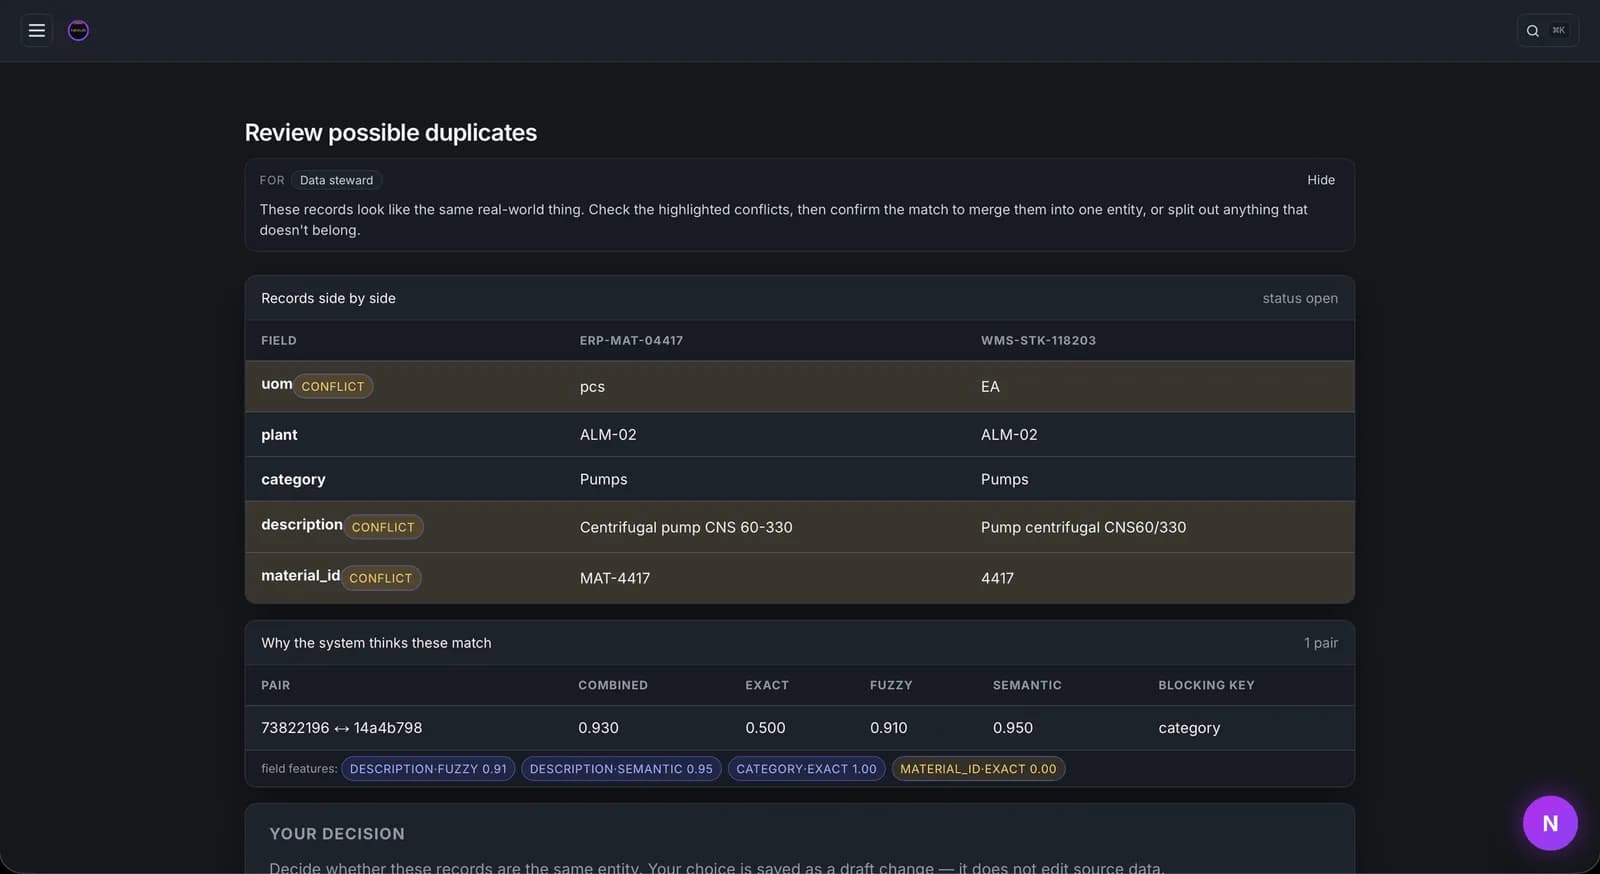Viewport: 1600px width, 874px height.
Task: Click the WMS-STK-118203 column header
Action: (1038, 341)
